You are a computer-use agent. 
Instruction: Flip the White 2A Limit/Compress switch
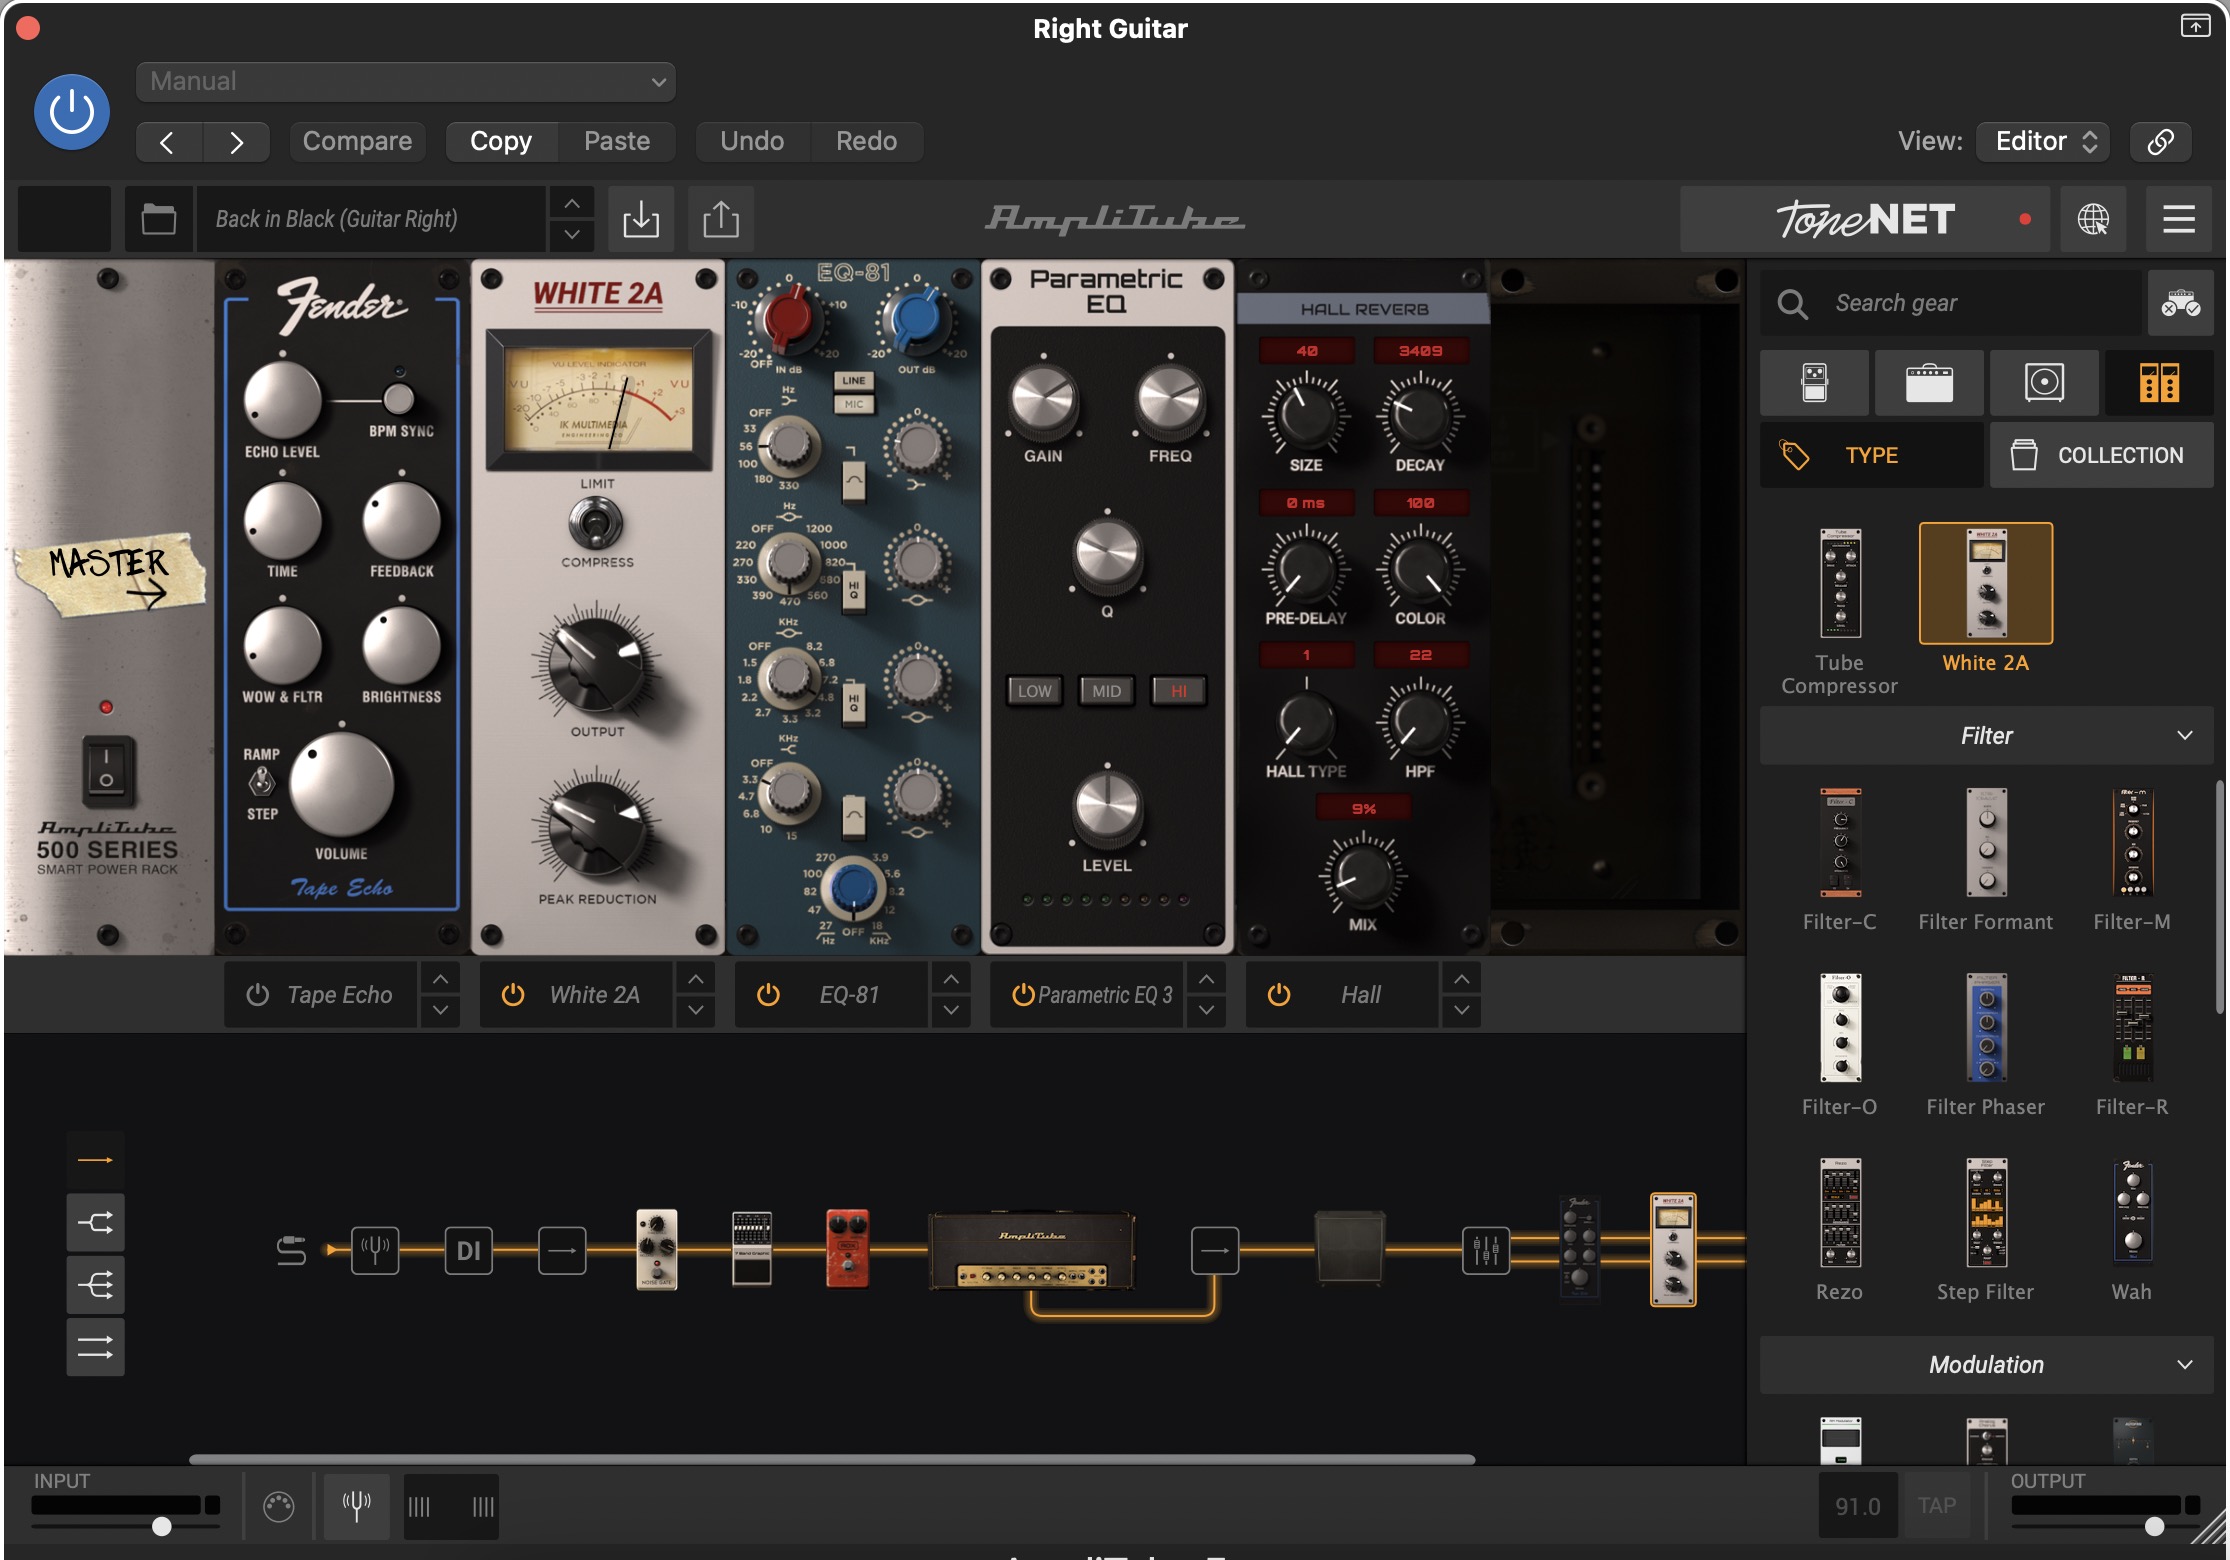click(596, 523)
